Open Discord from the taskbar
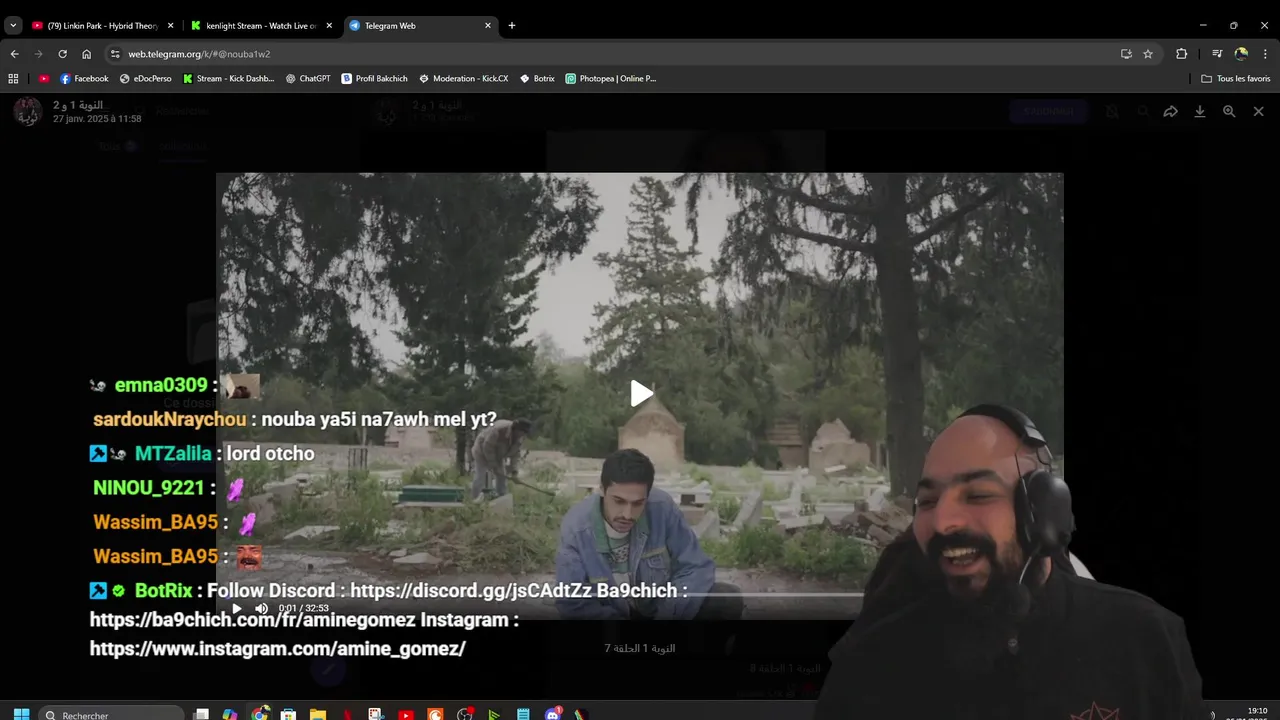Viewport: 1280px width, 720px height. tap(553, 715)
